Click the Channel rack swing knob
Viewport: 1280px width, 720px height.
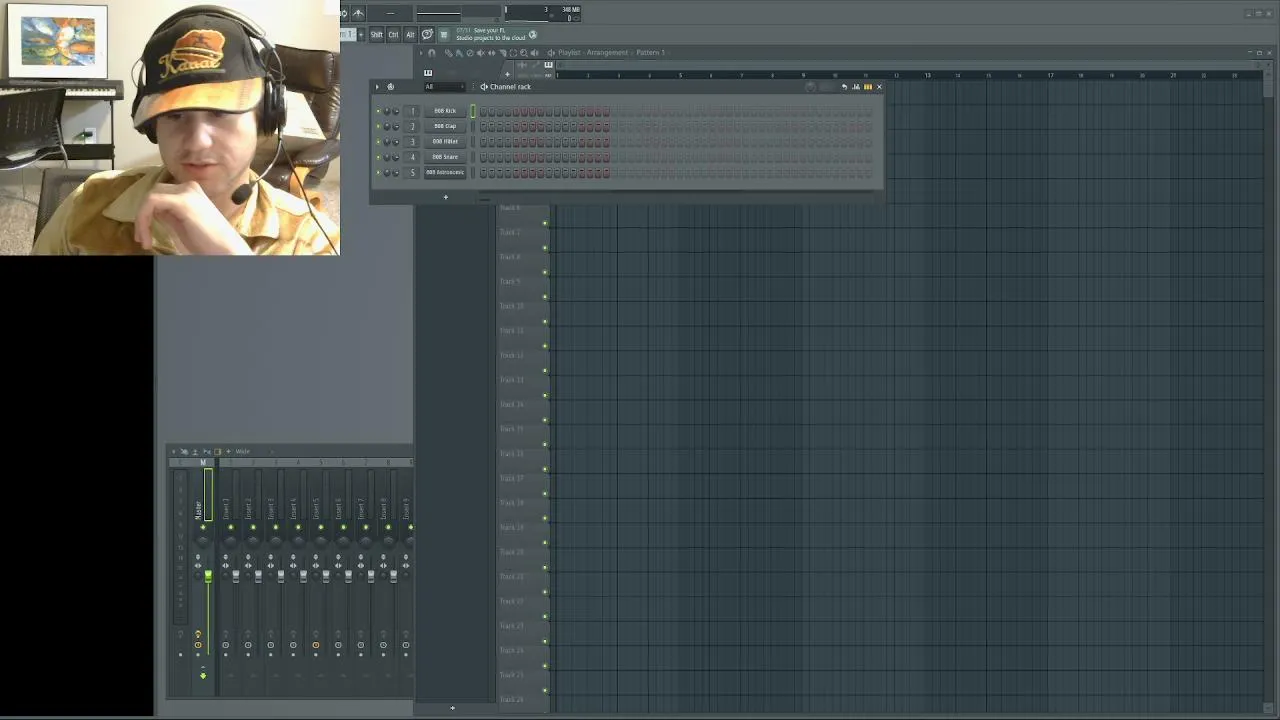pos(811,87)
